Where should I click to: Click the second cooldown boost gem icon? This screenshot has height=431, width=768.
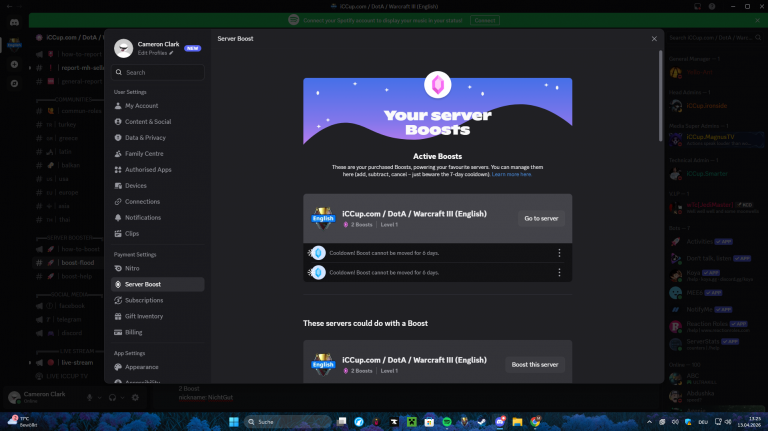pos(318,272)
